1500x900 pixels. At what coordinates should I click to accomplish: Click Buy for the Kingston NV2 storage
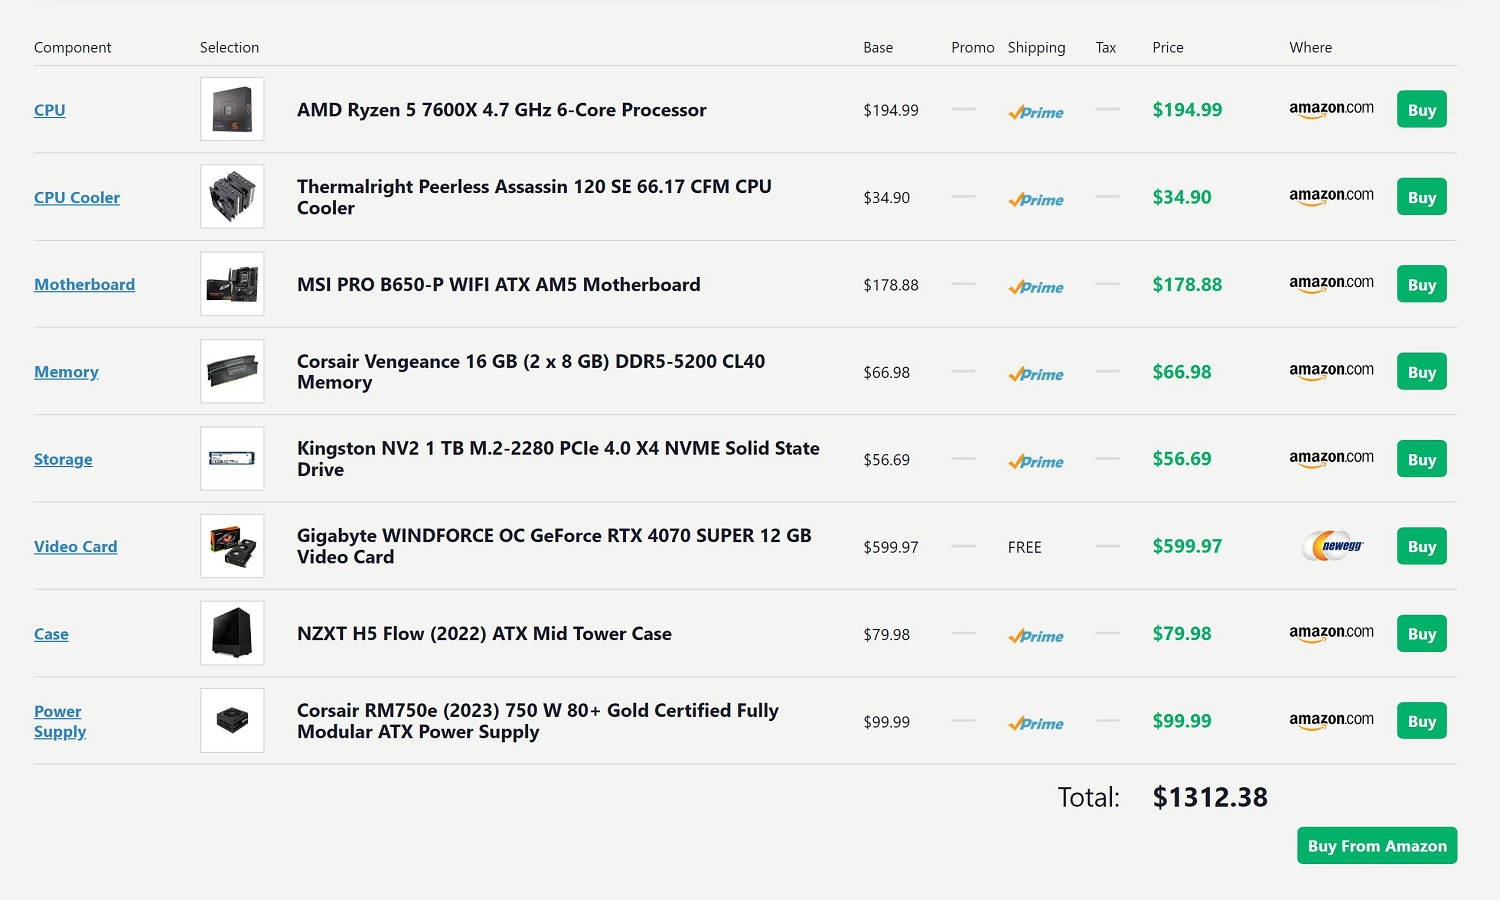(x=1421, y=460)
